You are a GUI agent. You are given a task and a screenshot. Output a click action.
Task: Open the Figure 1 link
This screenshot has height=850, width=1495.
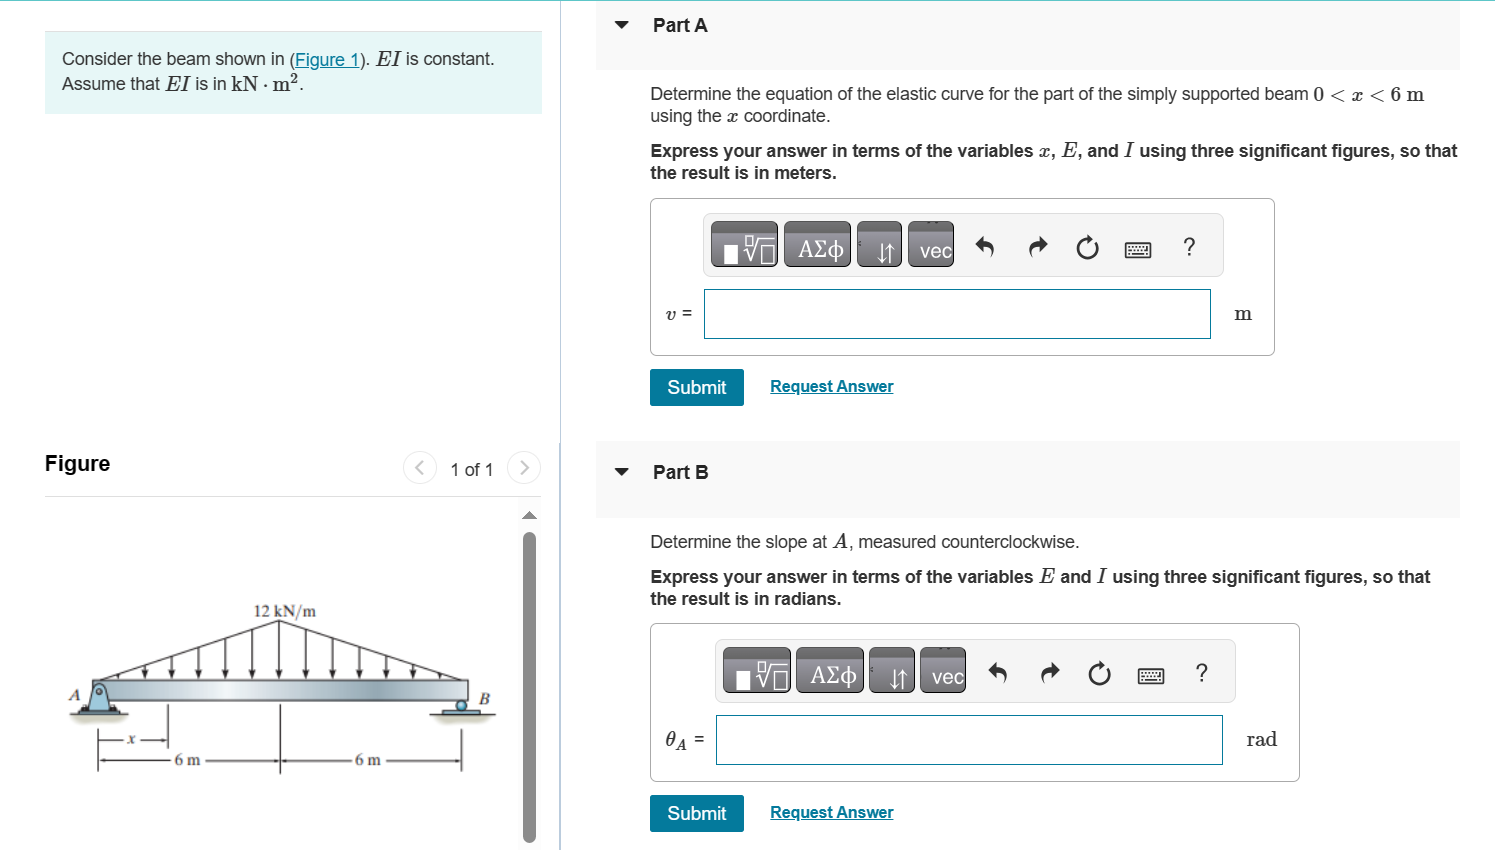click(327, 58)
